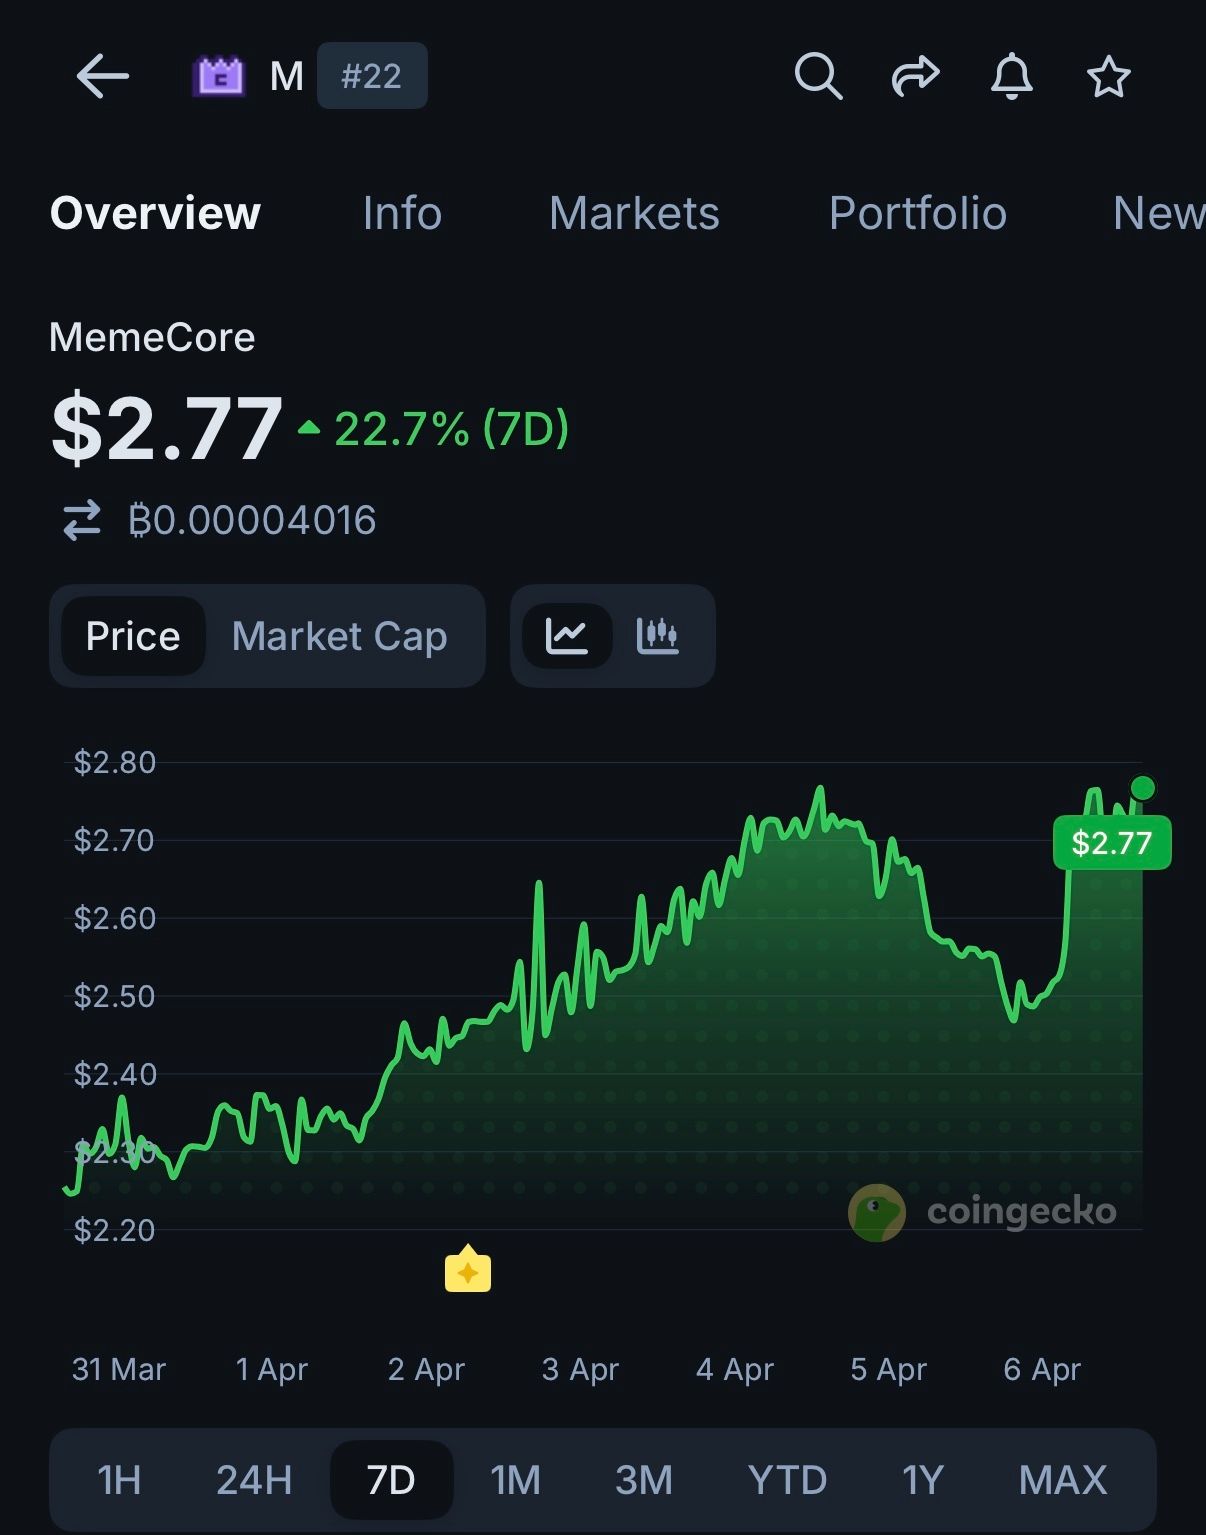This screenshot has height=1535, width=1206.
Task: Switch to candlestick chart view
Action: pos(658,636)
